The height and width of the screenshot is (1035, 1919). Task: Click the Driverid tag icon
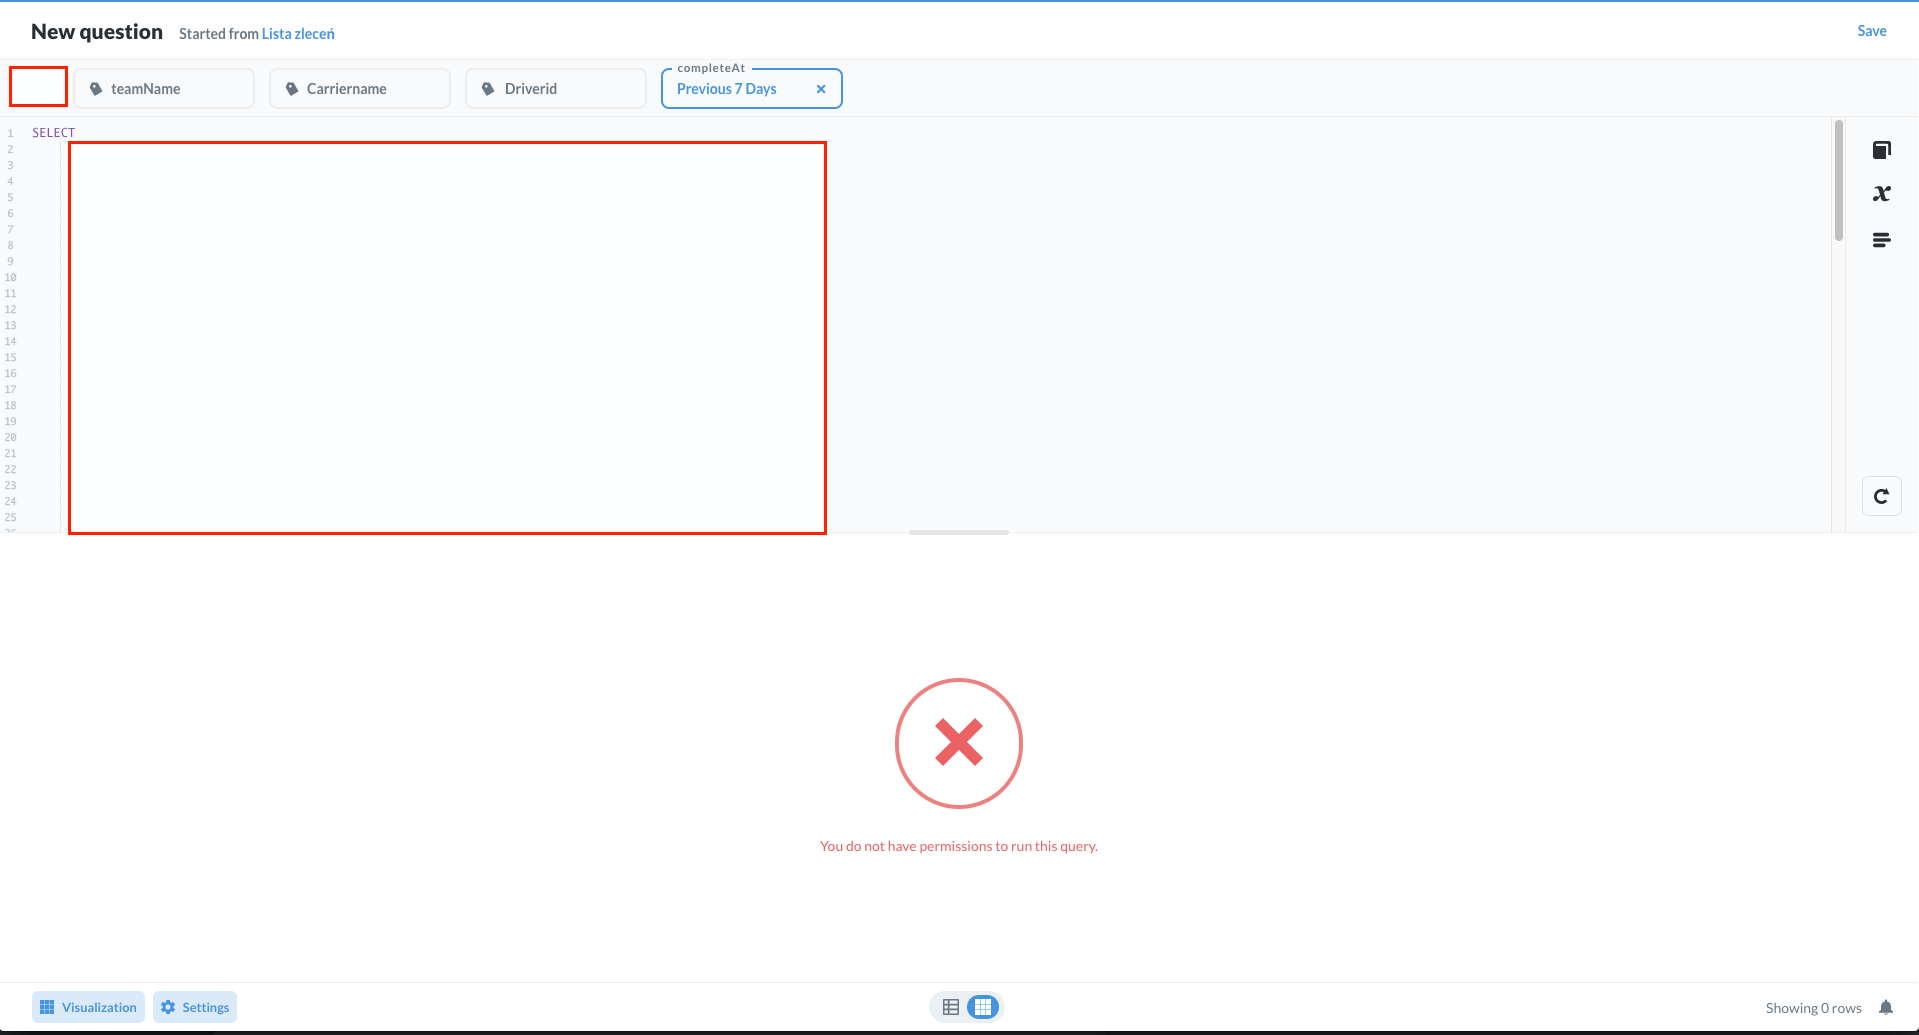pyautogui.click(x=488, y=89)
